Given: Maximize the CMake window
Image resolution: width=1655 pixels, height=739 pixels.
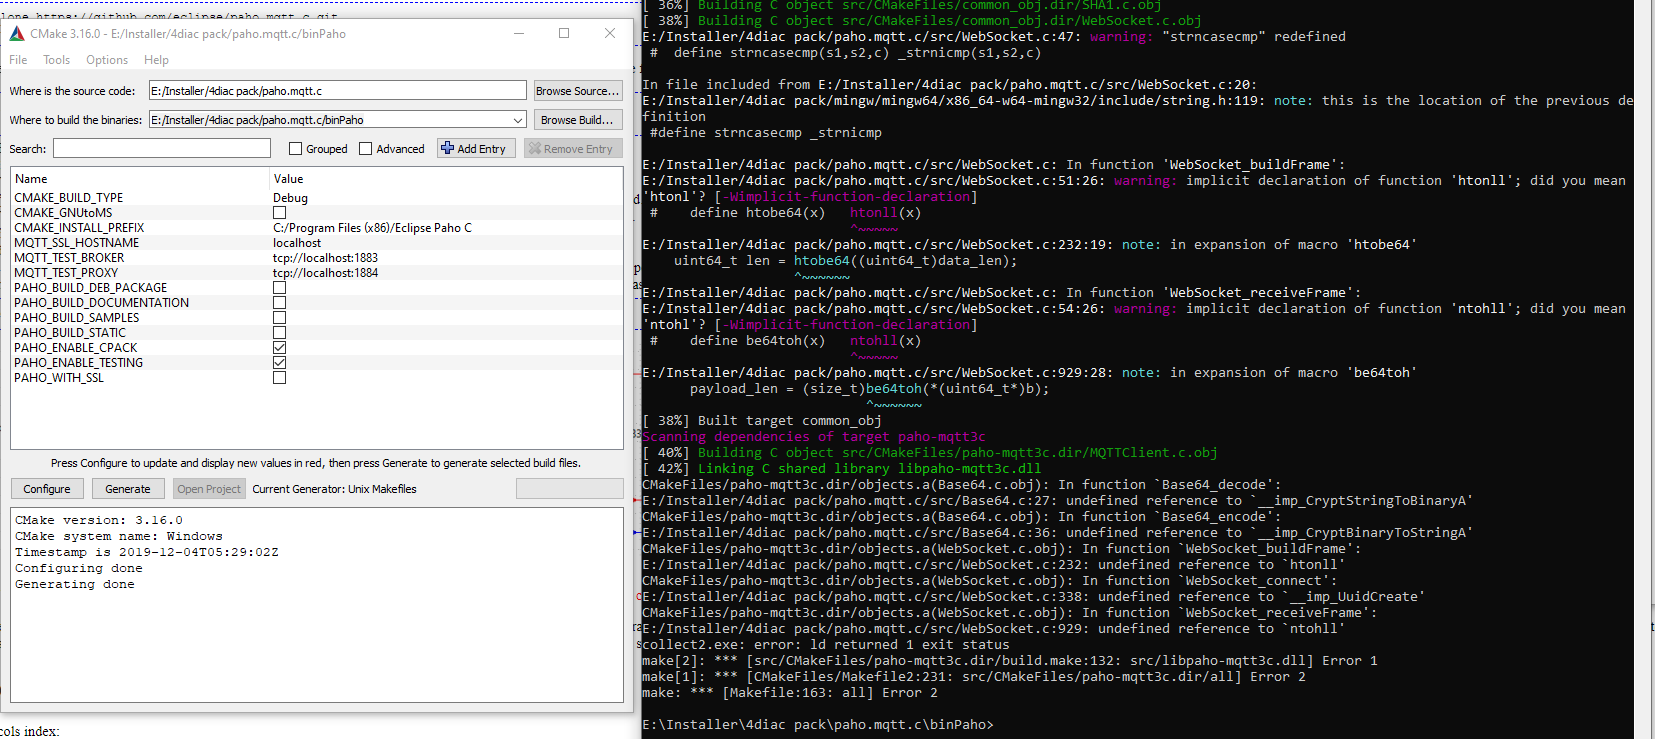Looking at the screenshot, I should click(564, 34).
